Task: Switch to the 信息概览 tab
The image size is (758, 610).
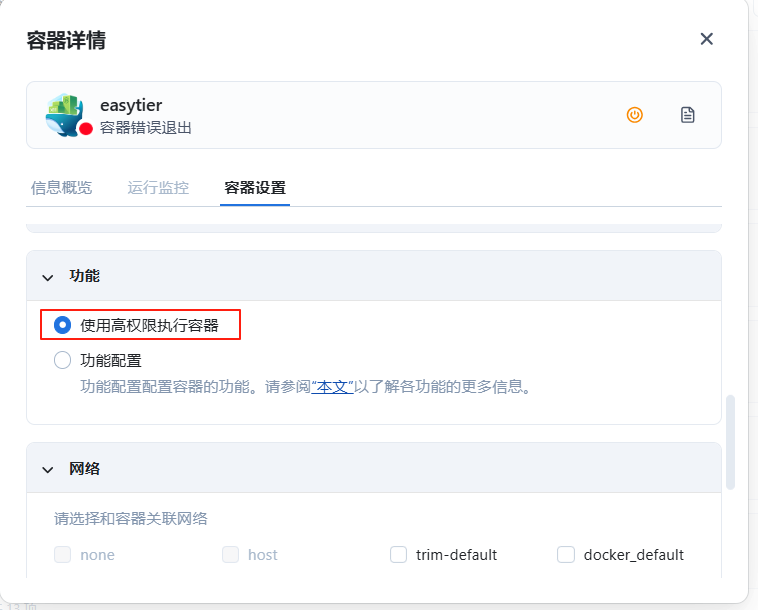Action: click(61, 188)
